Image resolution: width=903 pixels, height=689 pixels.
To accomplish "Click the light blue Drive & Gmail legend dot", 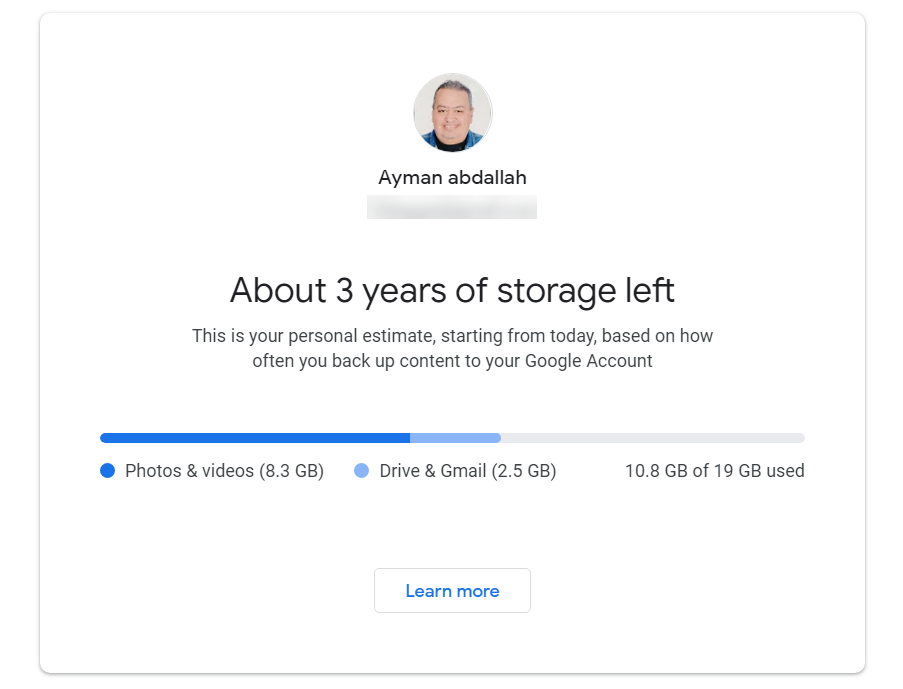I will coord(362,471).
